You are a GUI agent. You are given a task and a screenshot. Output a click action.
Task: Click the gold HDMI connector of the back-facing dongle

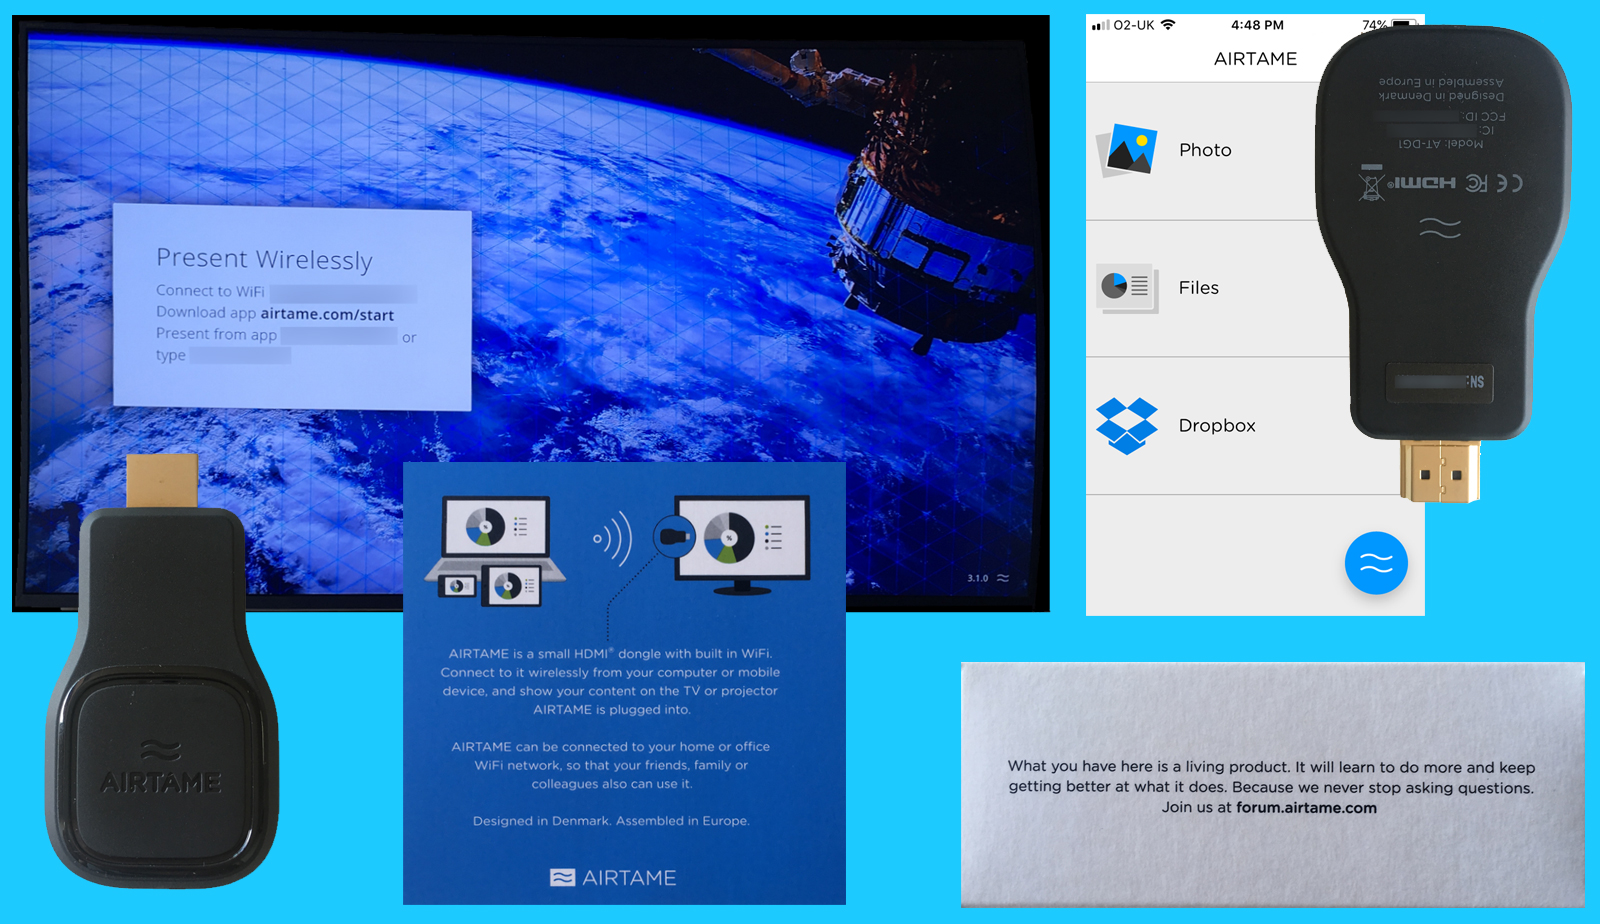1439,470
